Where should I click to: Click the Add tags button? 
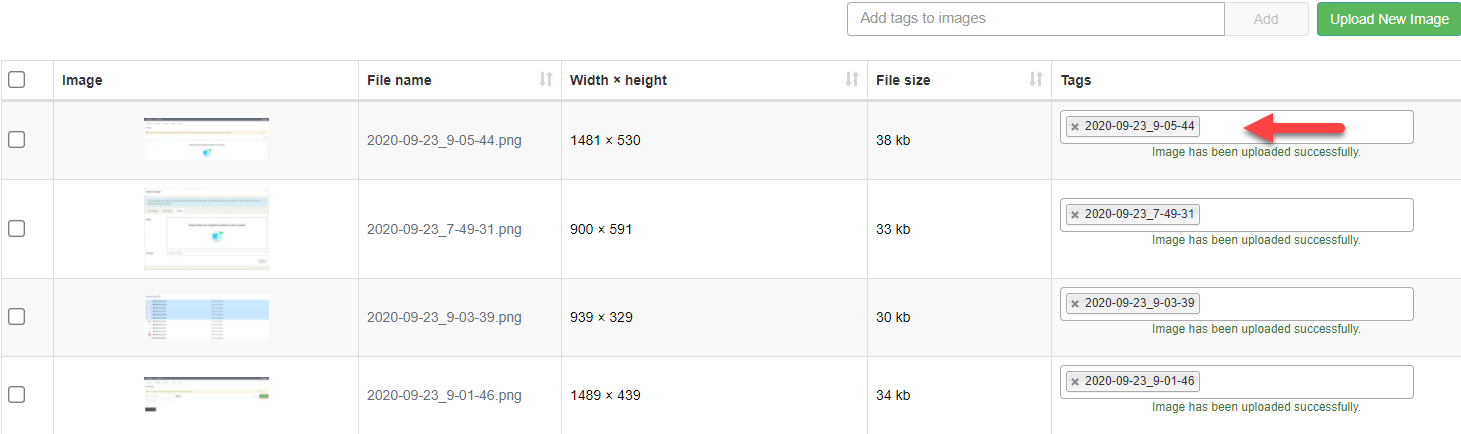point(1266,19)
